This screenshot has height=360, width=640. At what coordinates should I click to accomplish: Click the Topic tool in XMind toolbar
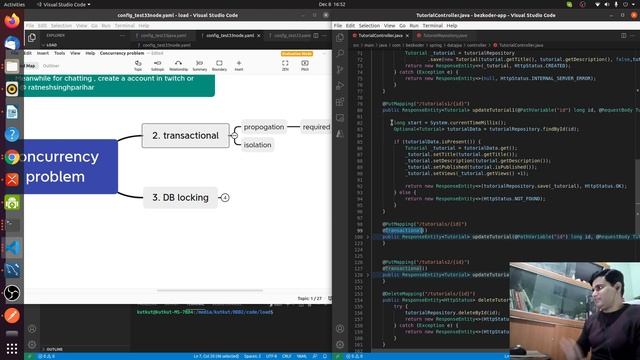[138, 65]
